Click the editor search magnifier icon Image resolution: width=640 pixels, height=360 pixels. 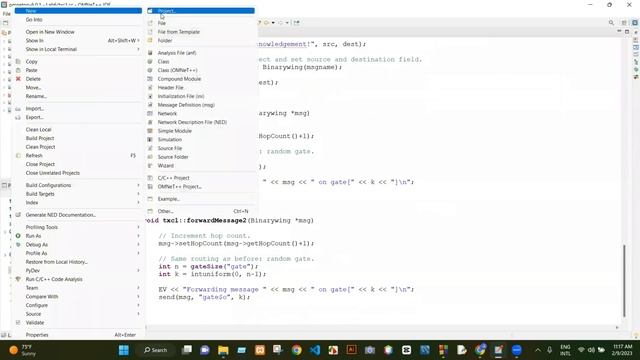click(x=611, y=23)
